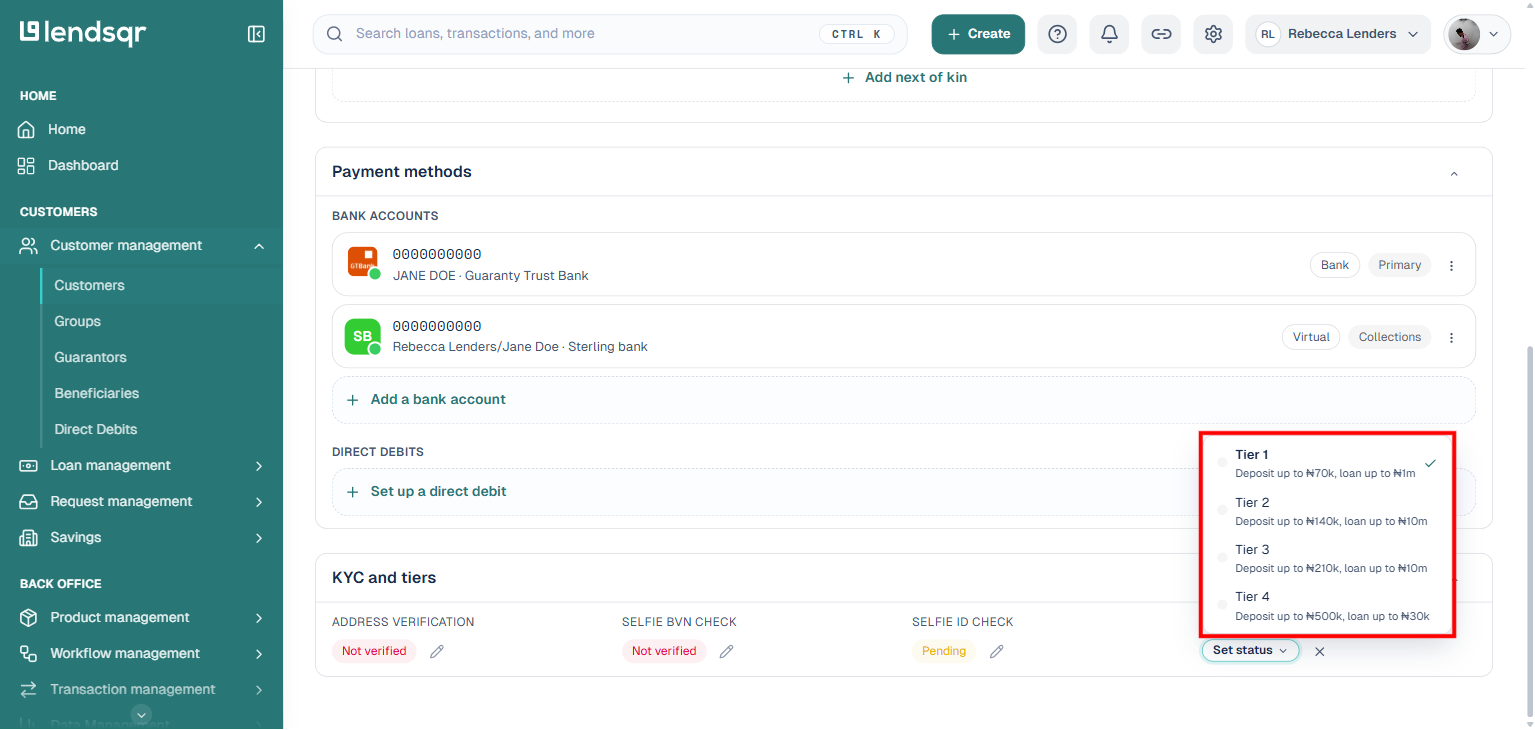Click Add next of kin
Image resolution: width=1535 pixels, height=730 pixels.
pyautogui.click(x=904, y=77)
